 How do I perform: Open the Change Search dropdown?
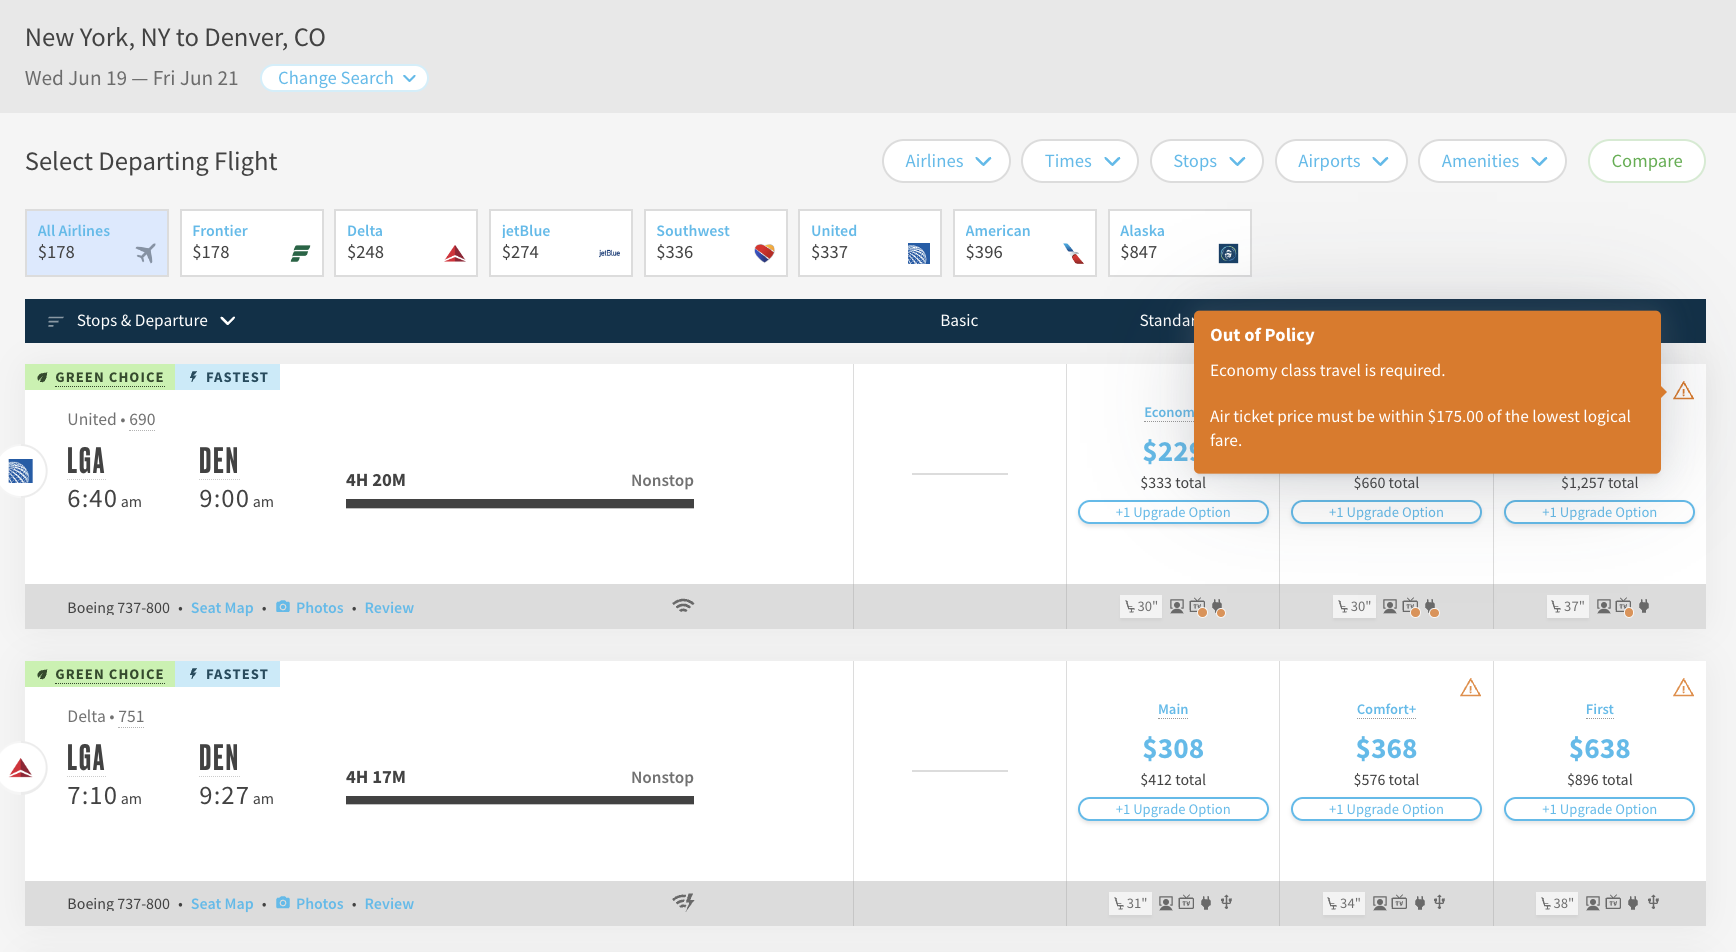(345, 78)
